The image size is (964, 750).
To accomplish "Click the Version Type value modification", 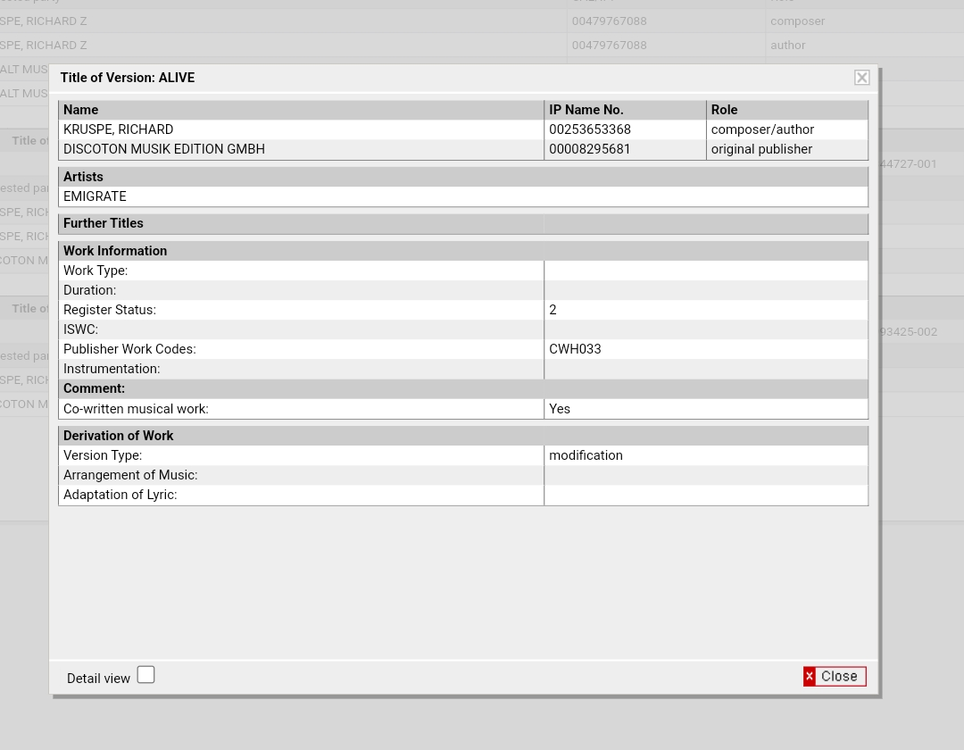I will coord(586,456).
